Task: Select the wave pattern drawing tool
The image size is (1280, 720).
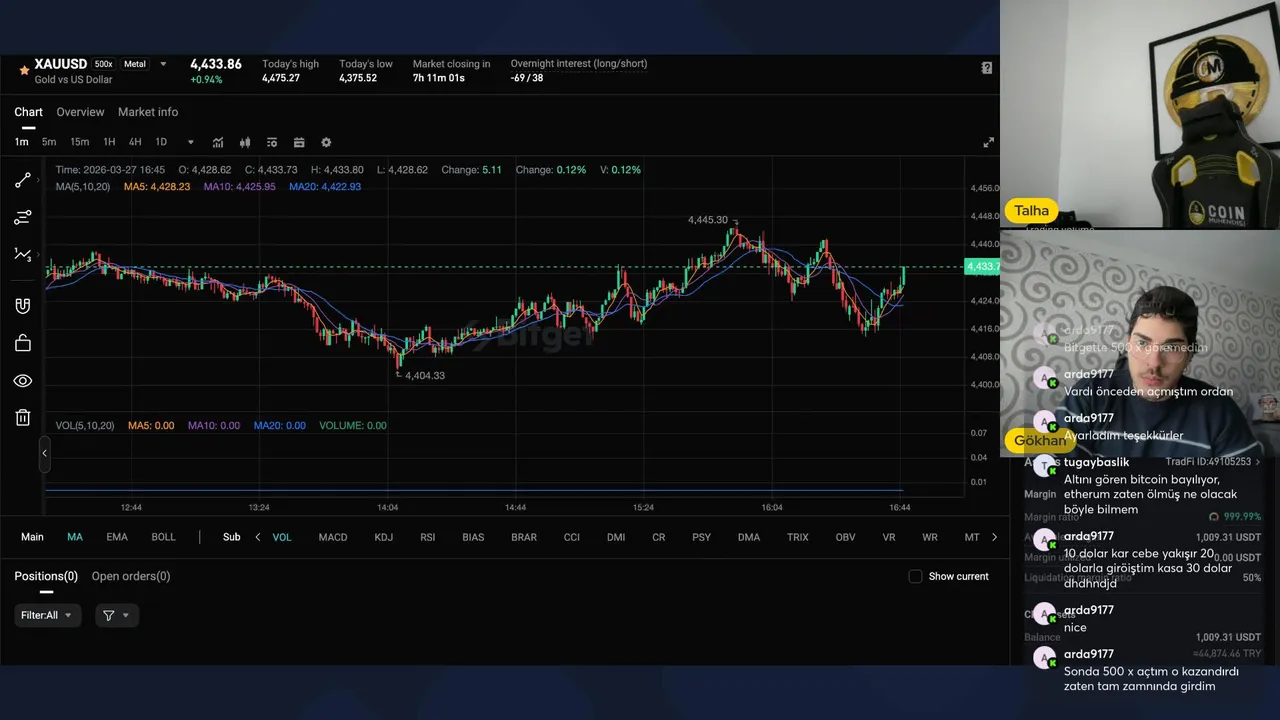Action: pyautogui.click(x=23, y=254)
